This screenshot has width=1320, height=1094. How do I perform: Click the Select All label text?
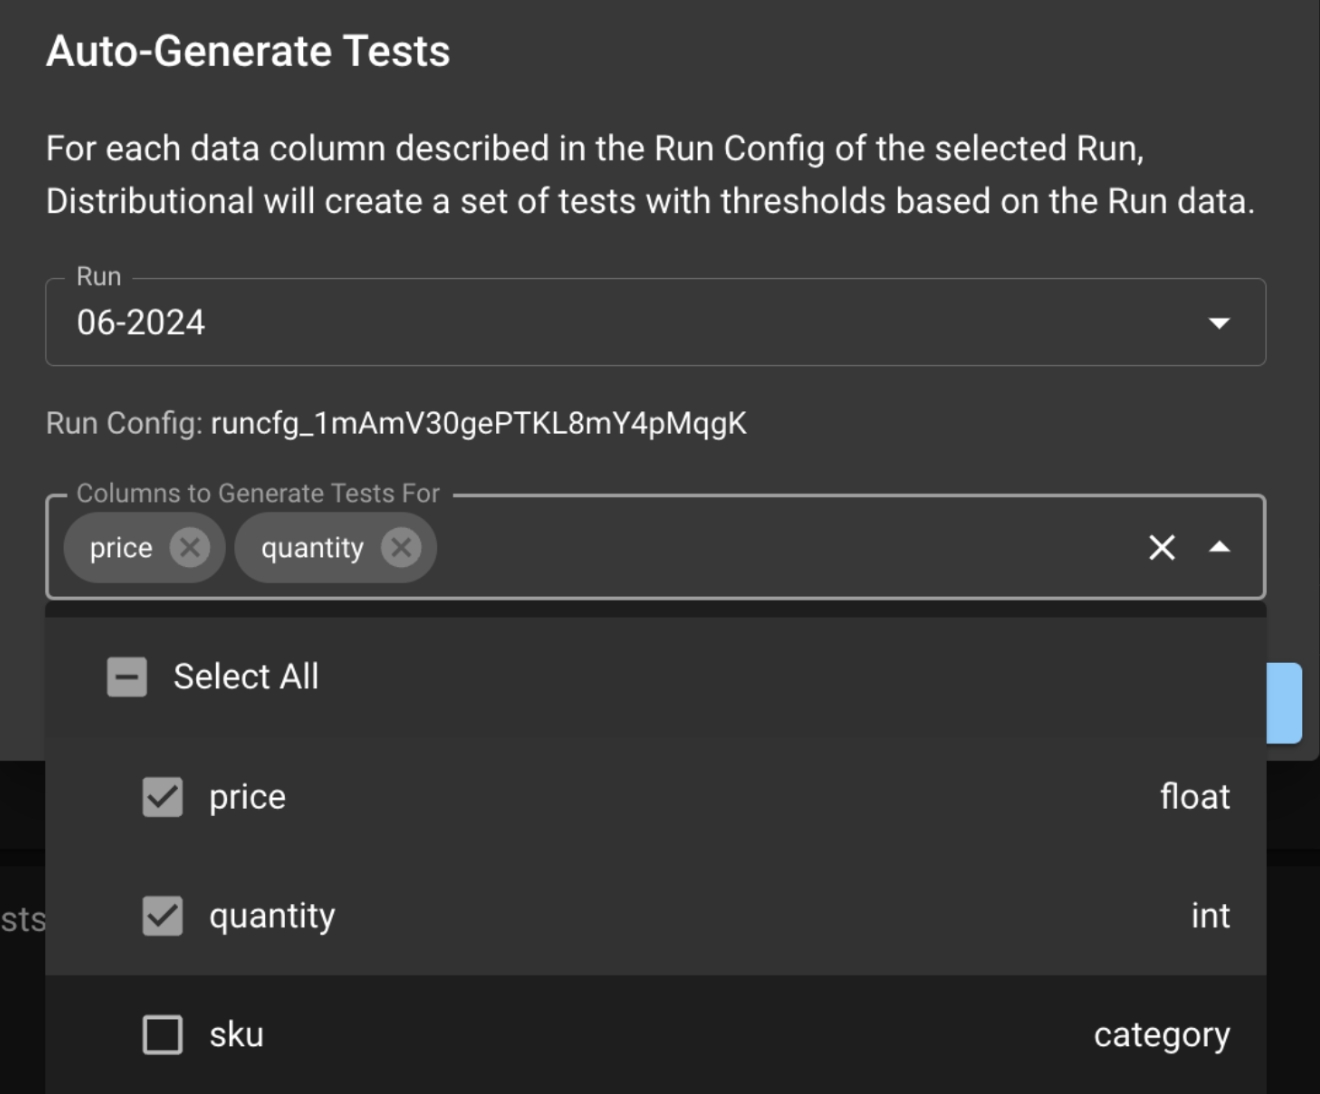tap(246, 677)
